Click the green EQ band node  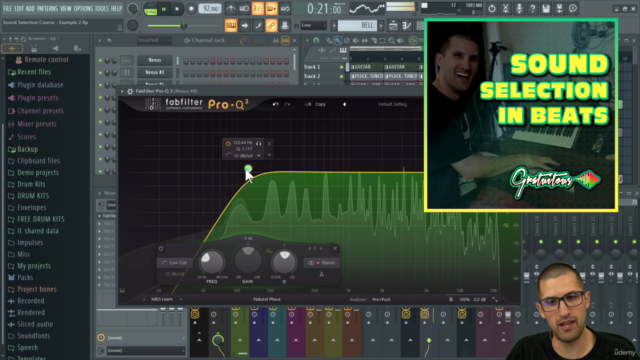coord(248,168)
